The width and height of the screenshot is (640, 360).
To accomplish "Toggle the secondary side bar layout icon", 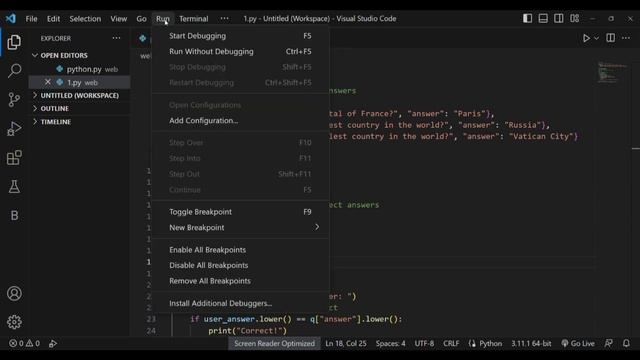I will click(559, 18).
